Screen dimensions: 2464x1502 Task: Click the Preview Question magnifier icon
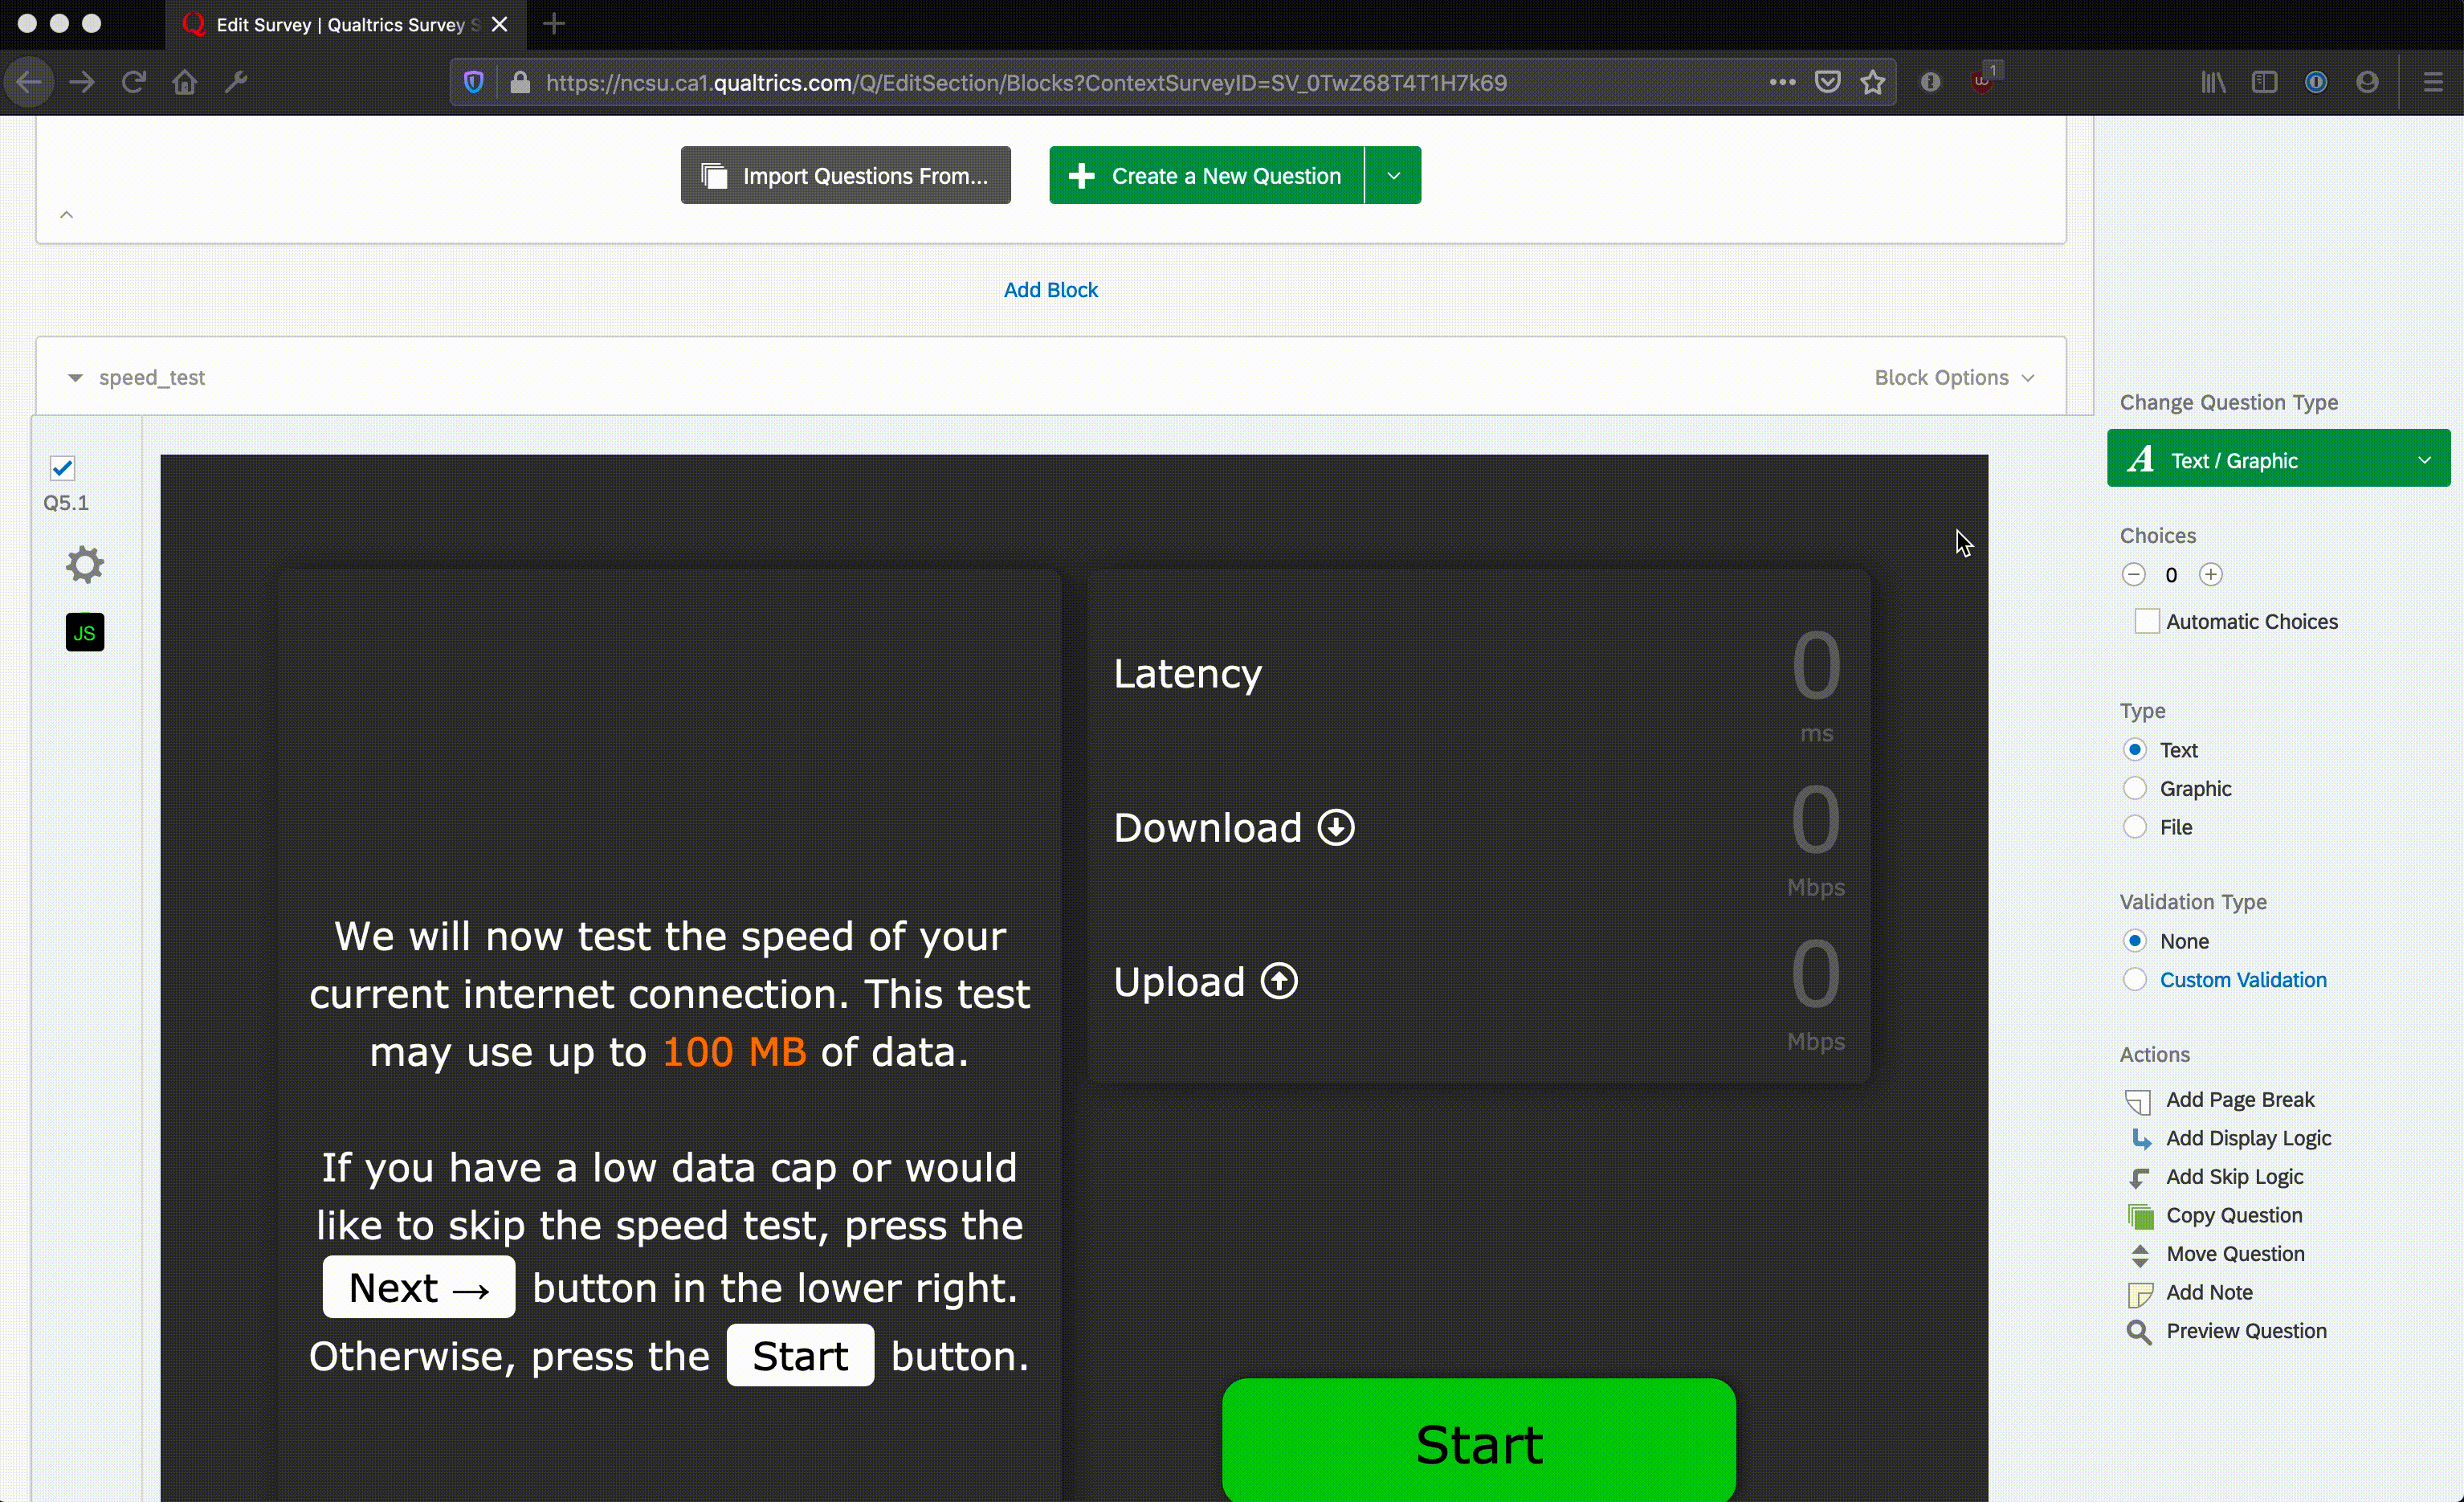pos(2139,1332)
